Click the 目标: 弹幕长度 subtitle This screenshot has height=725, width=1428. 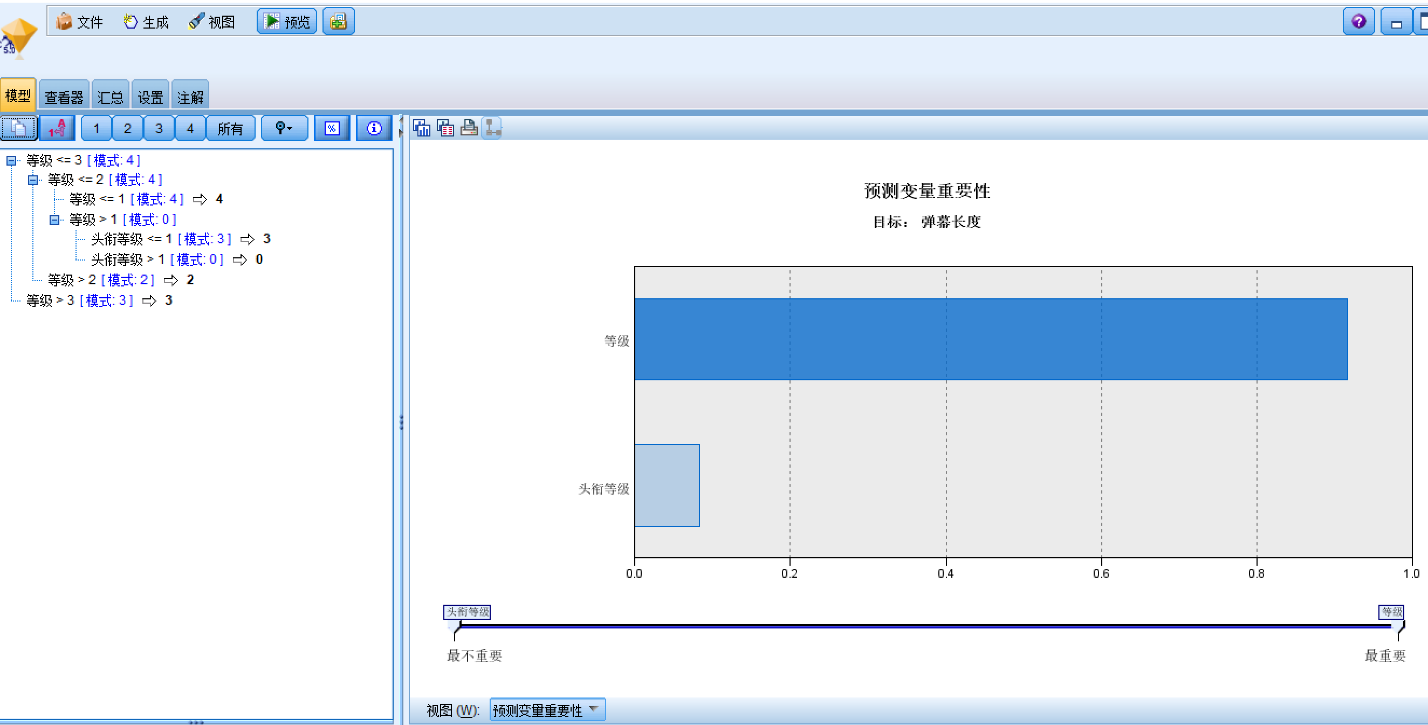927,222
